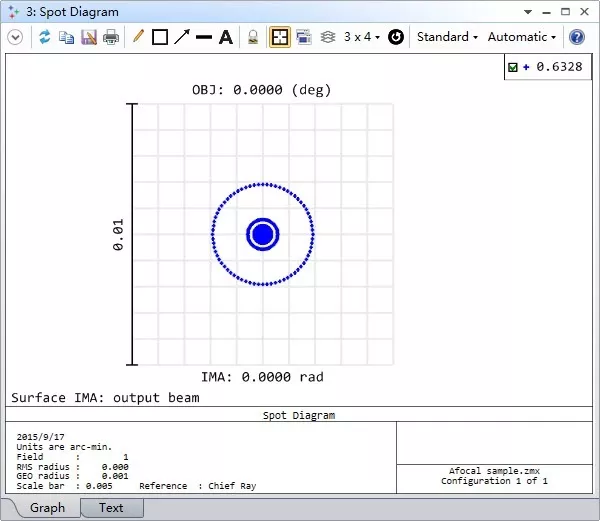Viewport: 600px width, 521px height.
Task: Switch to the Text tab
Action: coord(111,507)
